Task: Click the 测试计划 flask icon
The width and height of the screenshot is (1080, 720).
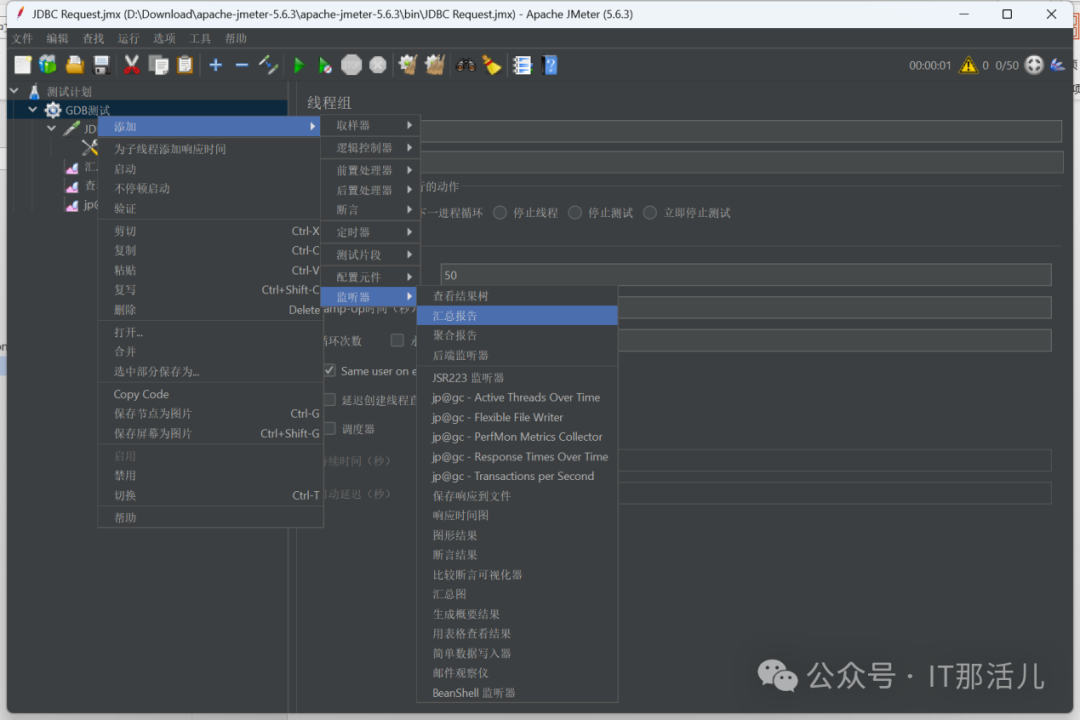Action: click(x=34, y=91)
